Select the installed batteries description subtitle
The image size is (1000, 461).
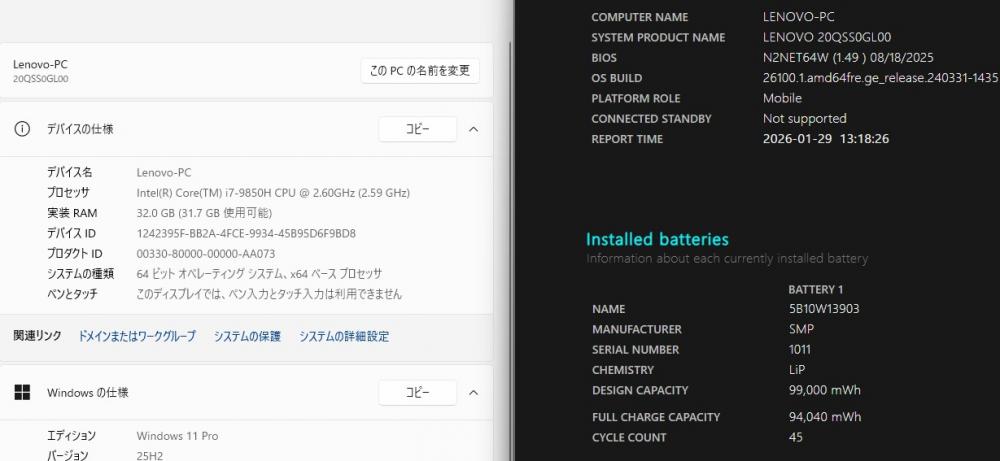pos(727,259)
